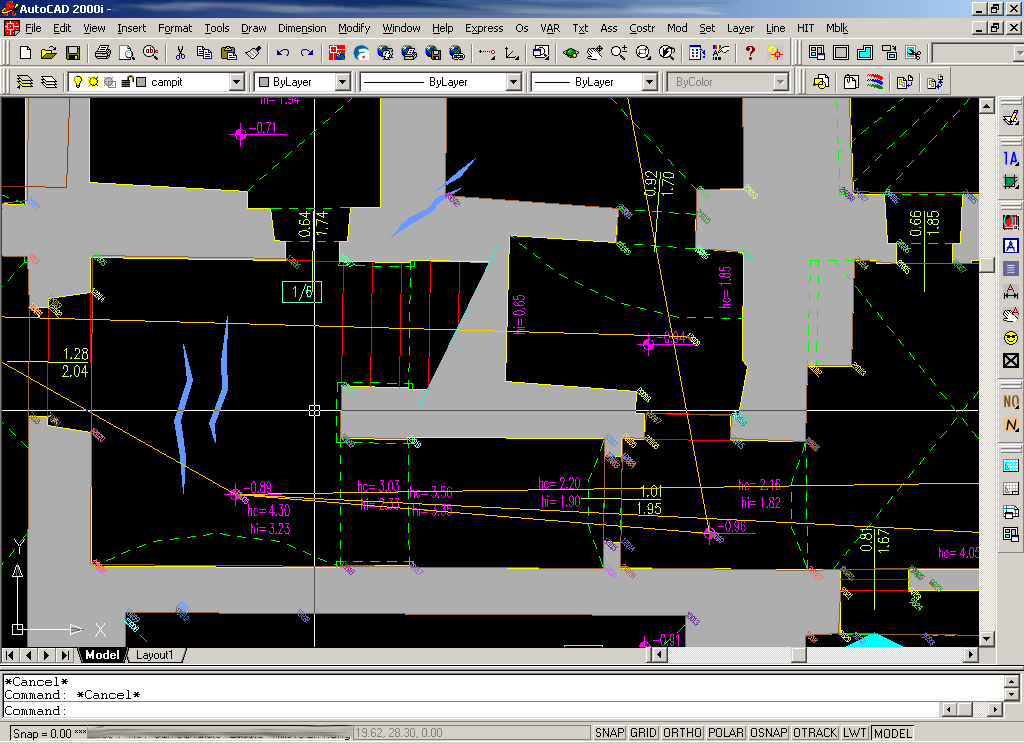Open the Layers manager icon
Image resolution: width=1024 pixels, height=744 pixels.
coord(49,82)
